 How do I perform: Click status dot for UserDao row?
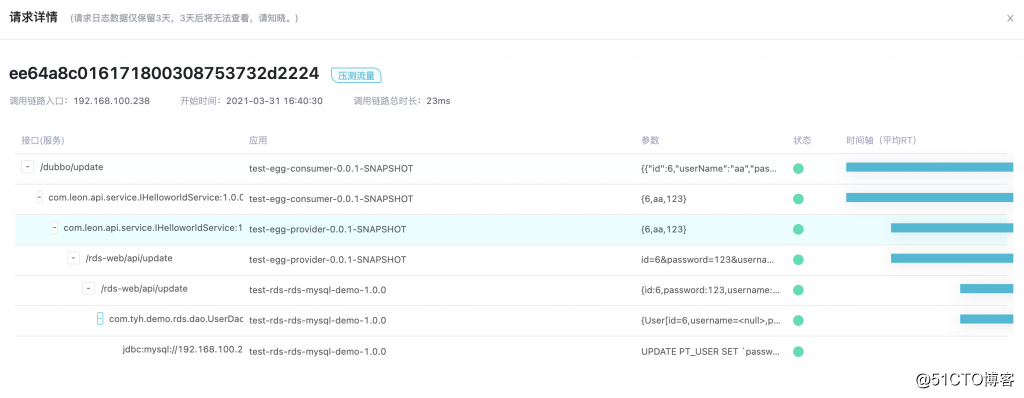pos(798,321)
